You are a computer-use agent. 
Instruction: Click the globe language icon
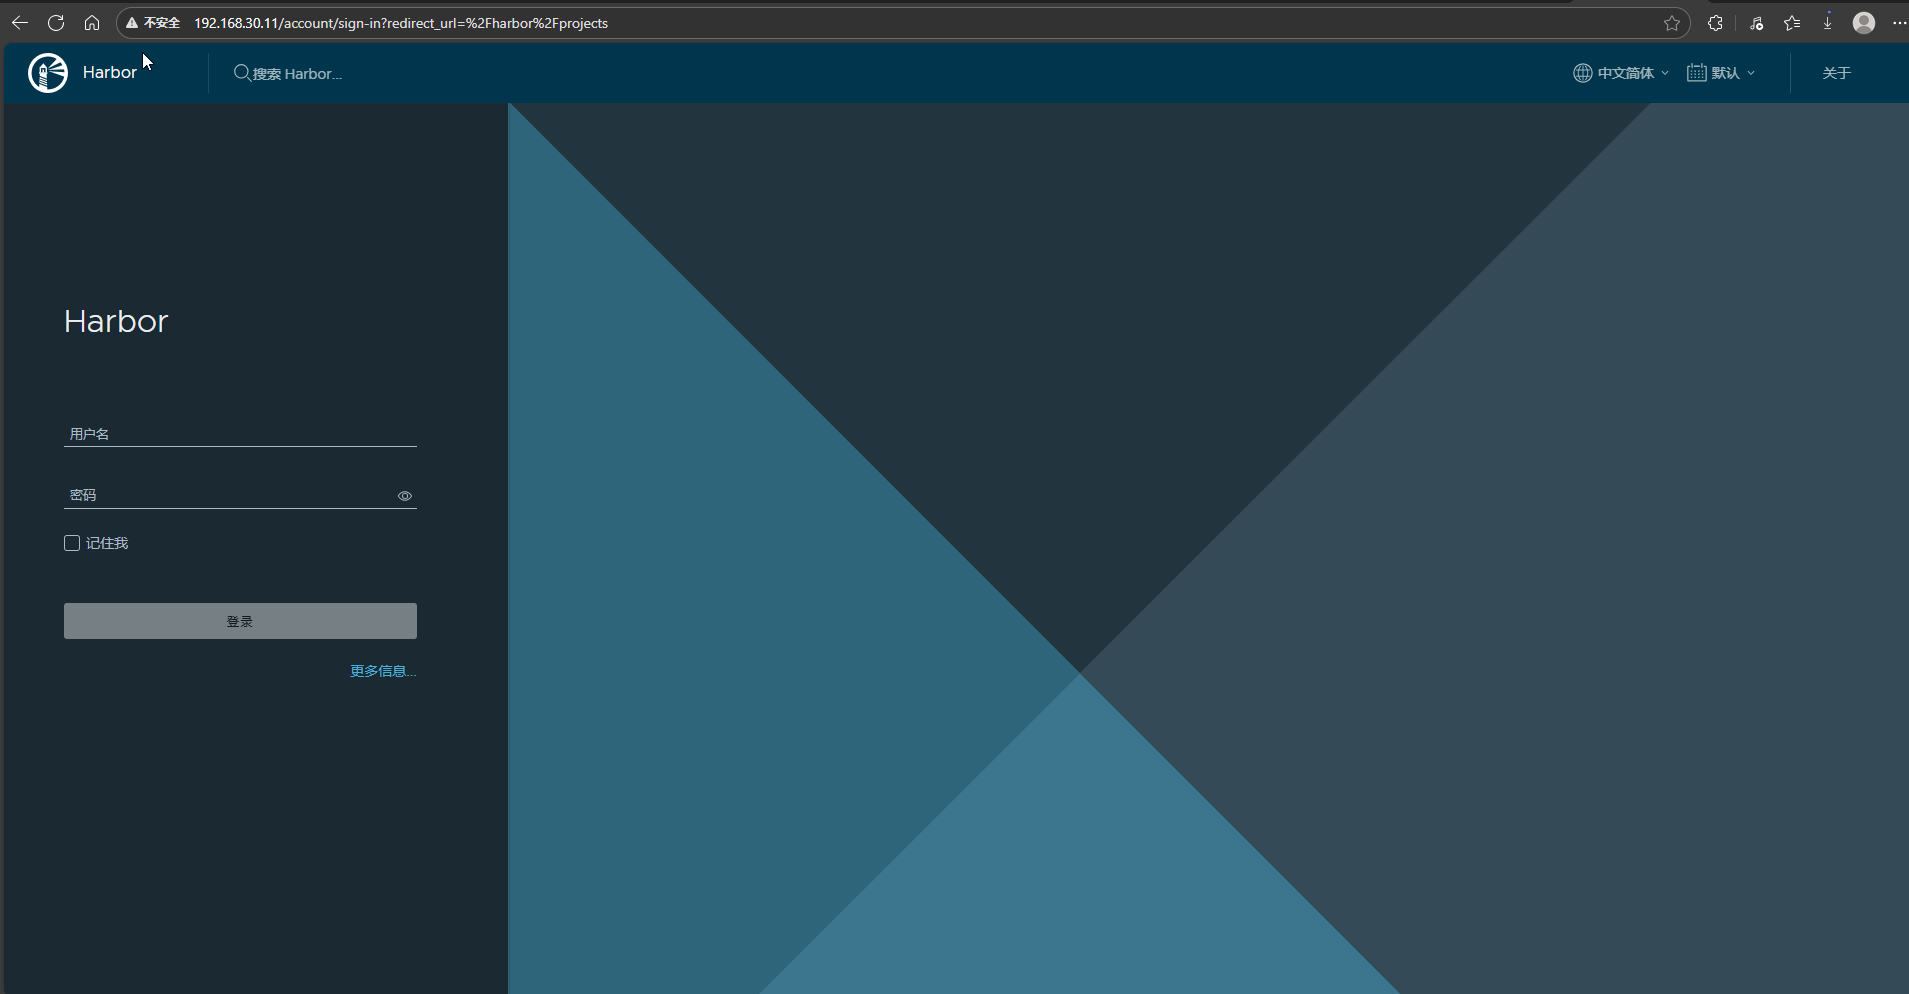pyautogui.click(x=1583, y=73)
